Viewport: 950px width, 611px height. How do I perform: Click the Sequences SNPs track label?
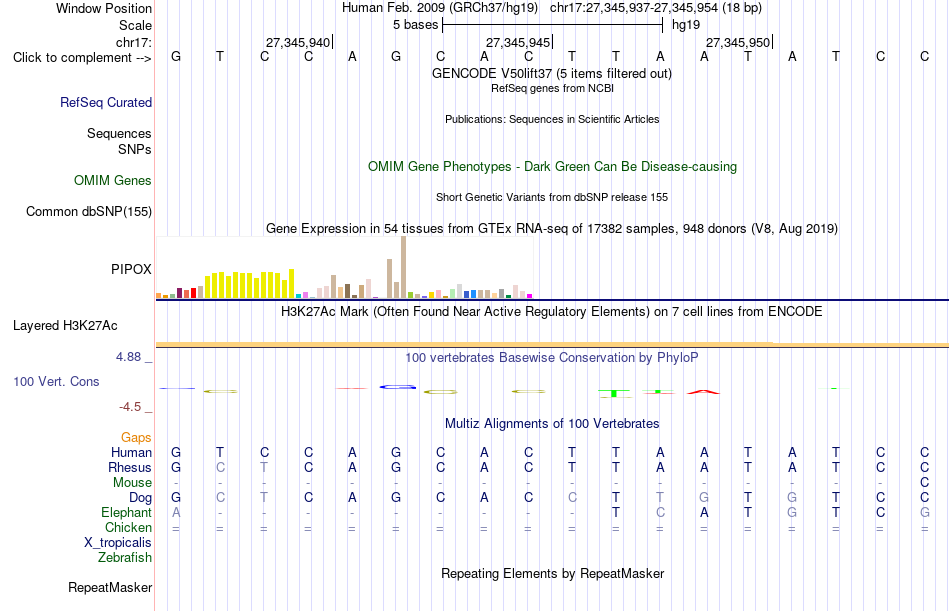click(x=119, y=141)
